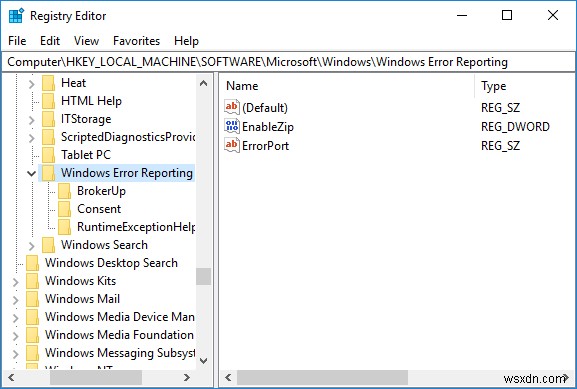Click the Windows Media Device Manager folder icon
577x389 pixels.
point(32,318)
